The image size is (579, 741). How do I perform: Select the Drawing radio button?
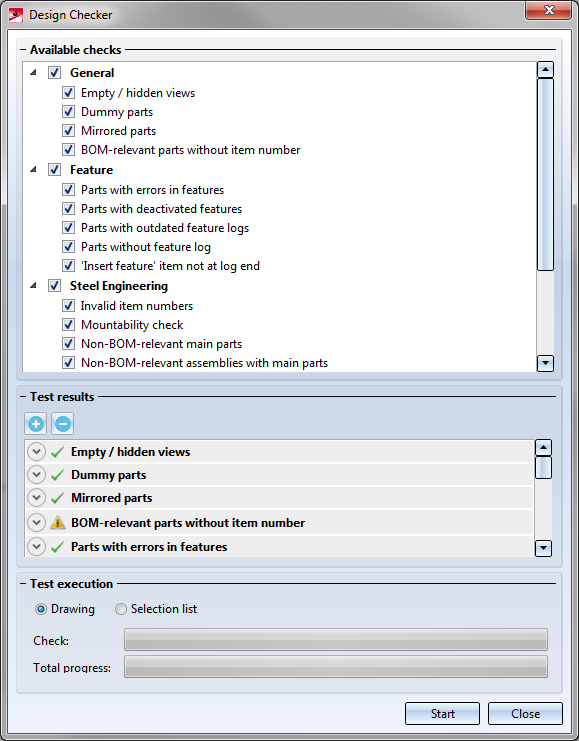(x=41, y=609)
